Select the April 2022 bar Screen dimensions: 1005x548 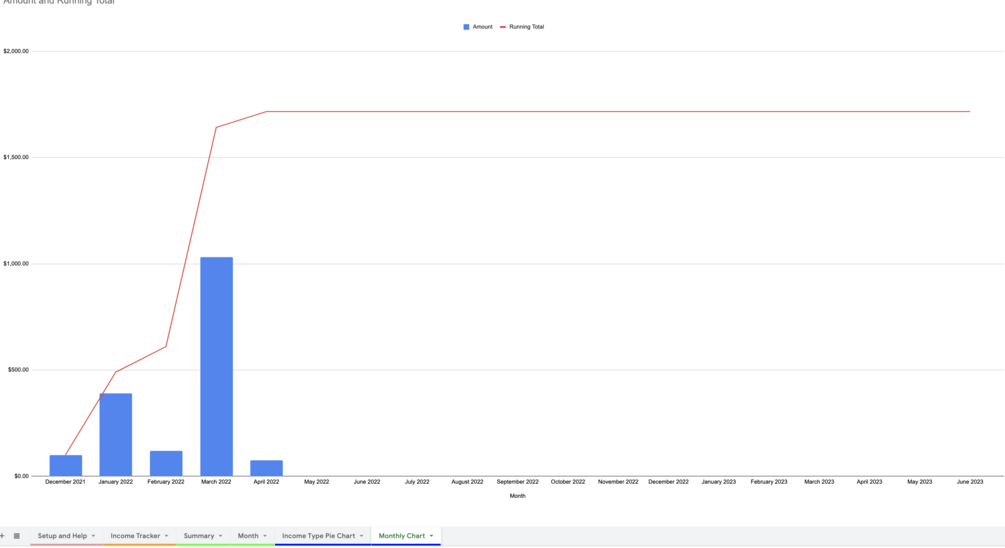click(x=267, y=469)
